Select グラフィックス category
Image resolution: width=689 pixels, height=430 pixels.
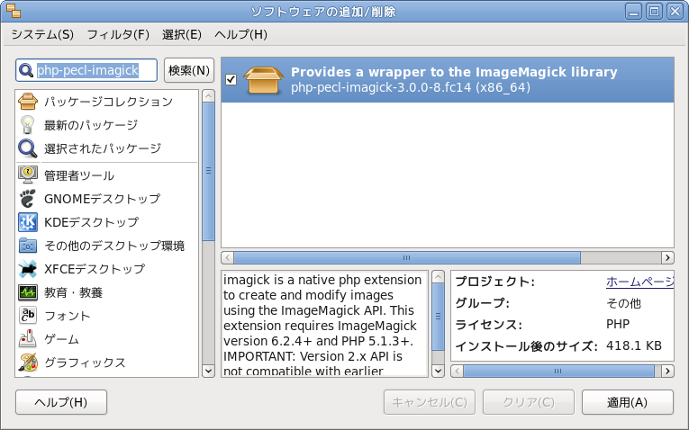[108, 362]
